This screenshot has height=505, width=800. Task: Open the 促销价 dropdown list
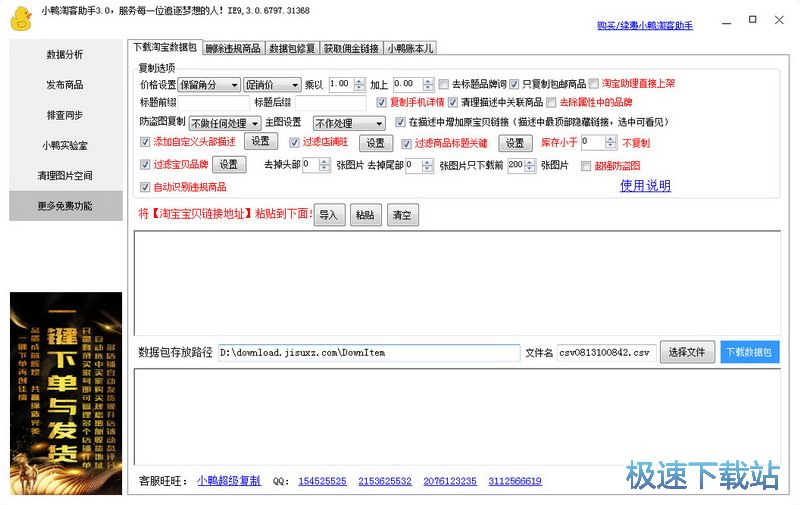[x=270, y=85]
